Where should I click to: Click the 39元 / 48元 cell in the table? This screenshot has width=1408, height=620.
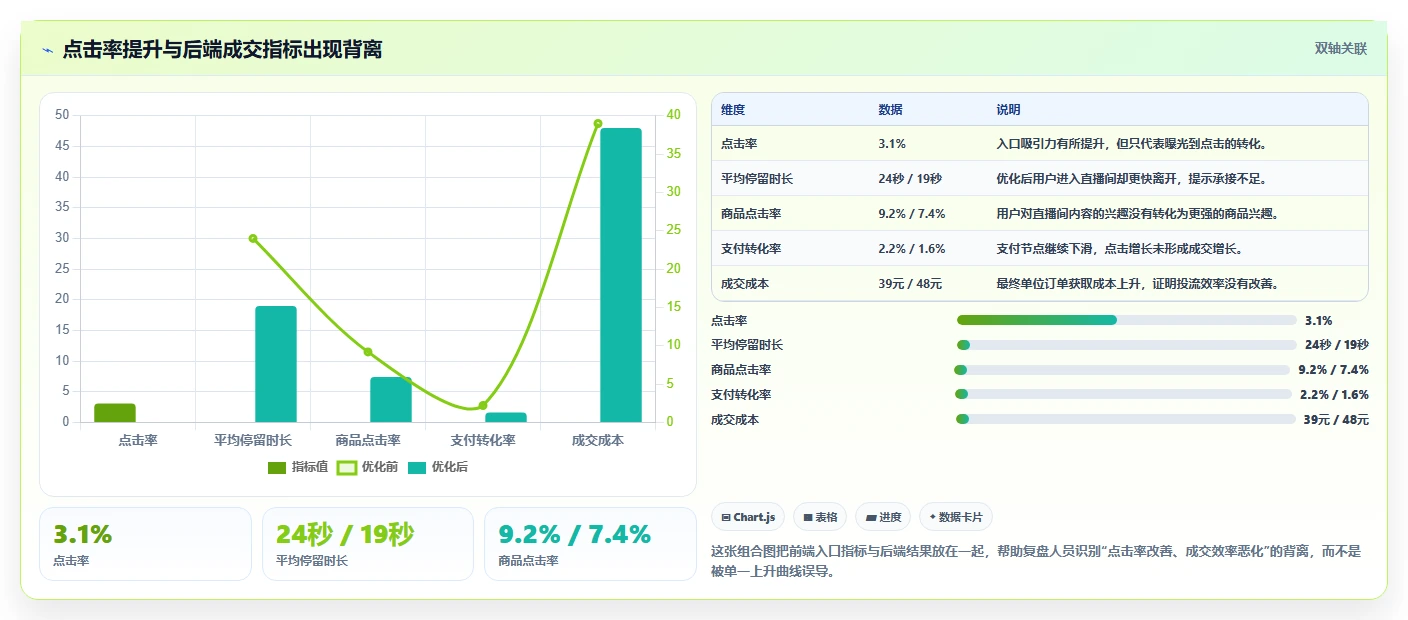point(910,284)
